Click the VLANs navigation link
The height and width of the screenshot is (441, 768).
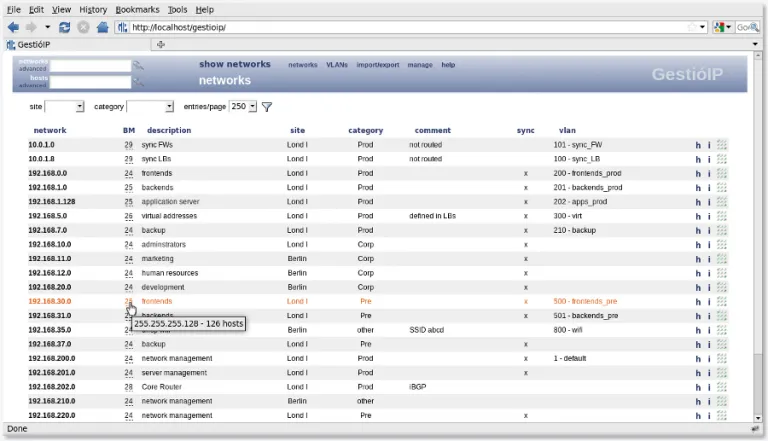337,65
